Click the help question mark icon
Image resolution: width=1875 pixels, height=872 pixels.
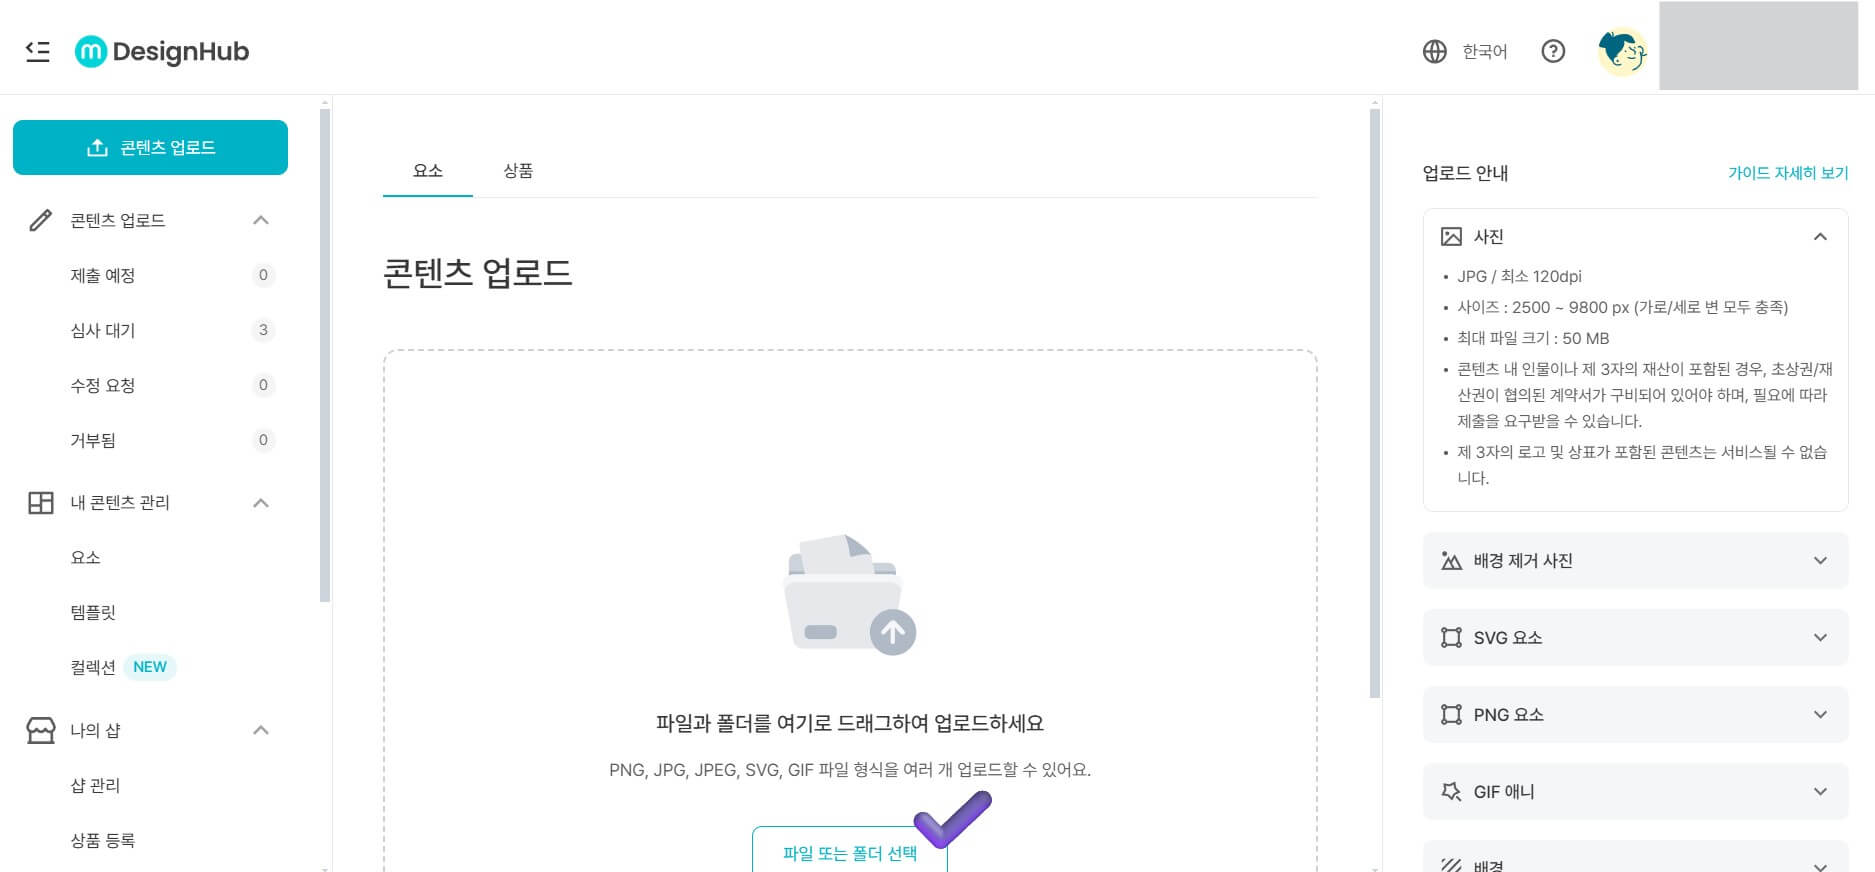click(x=1553, y=51)
